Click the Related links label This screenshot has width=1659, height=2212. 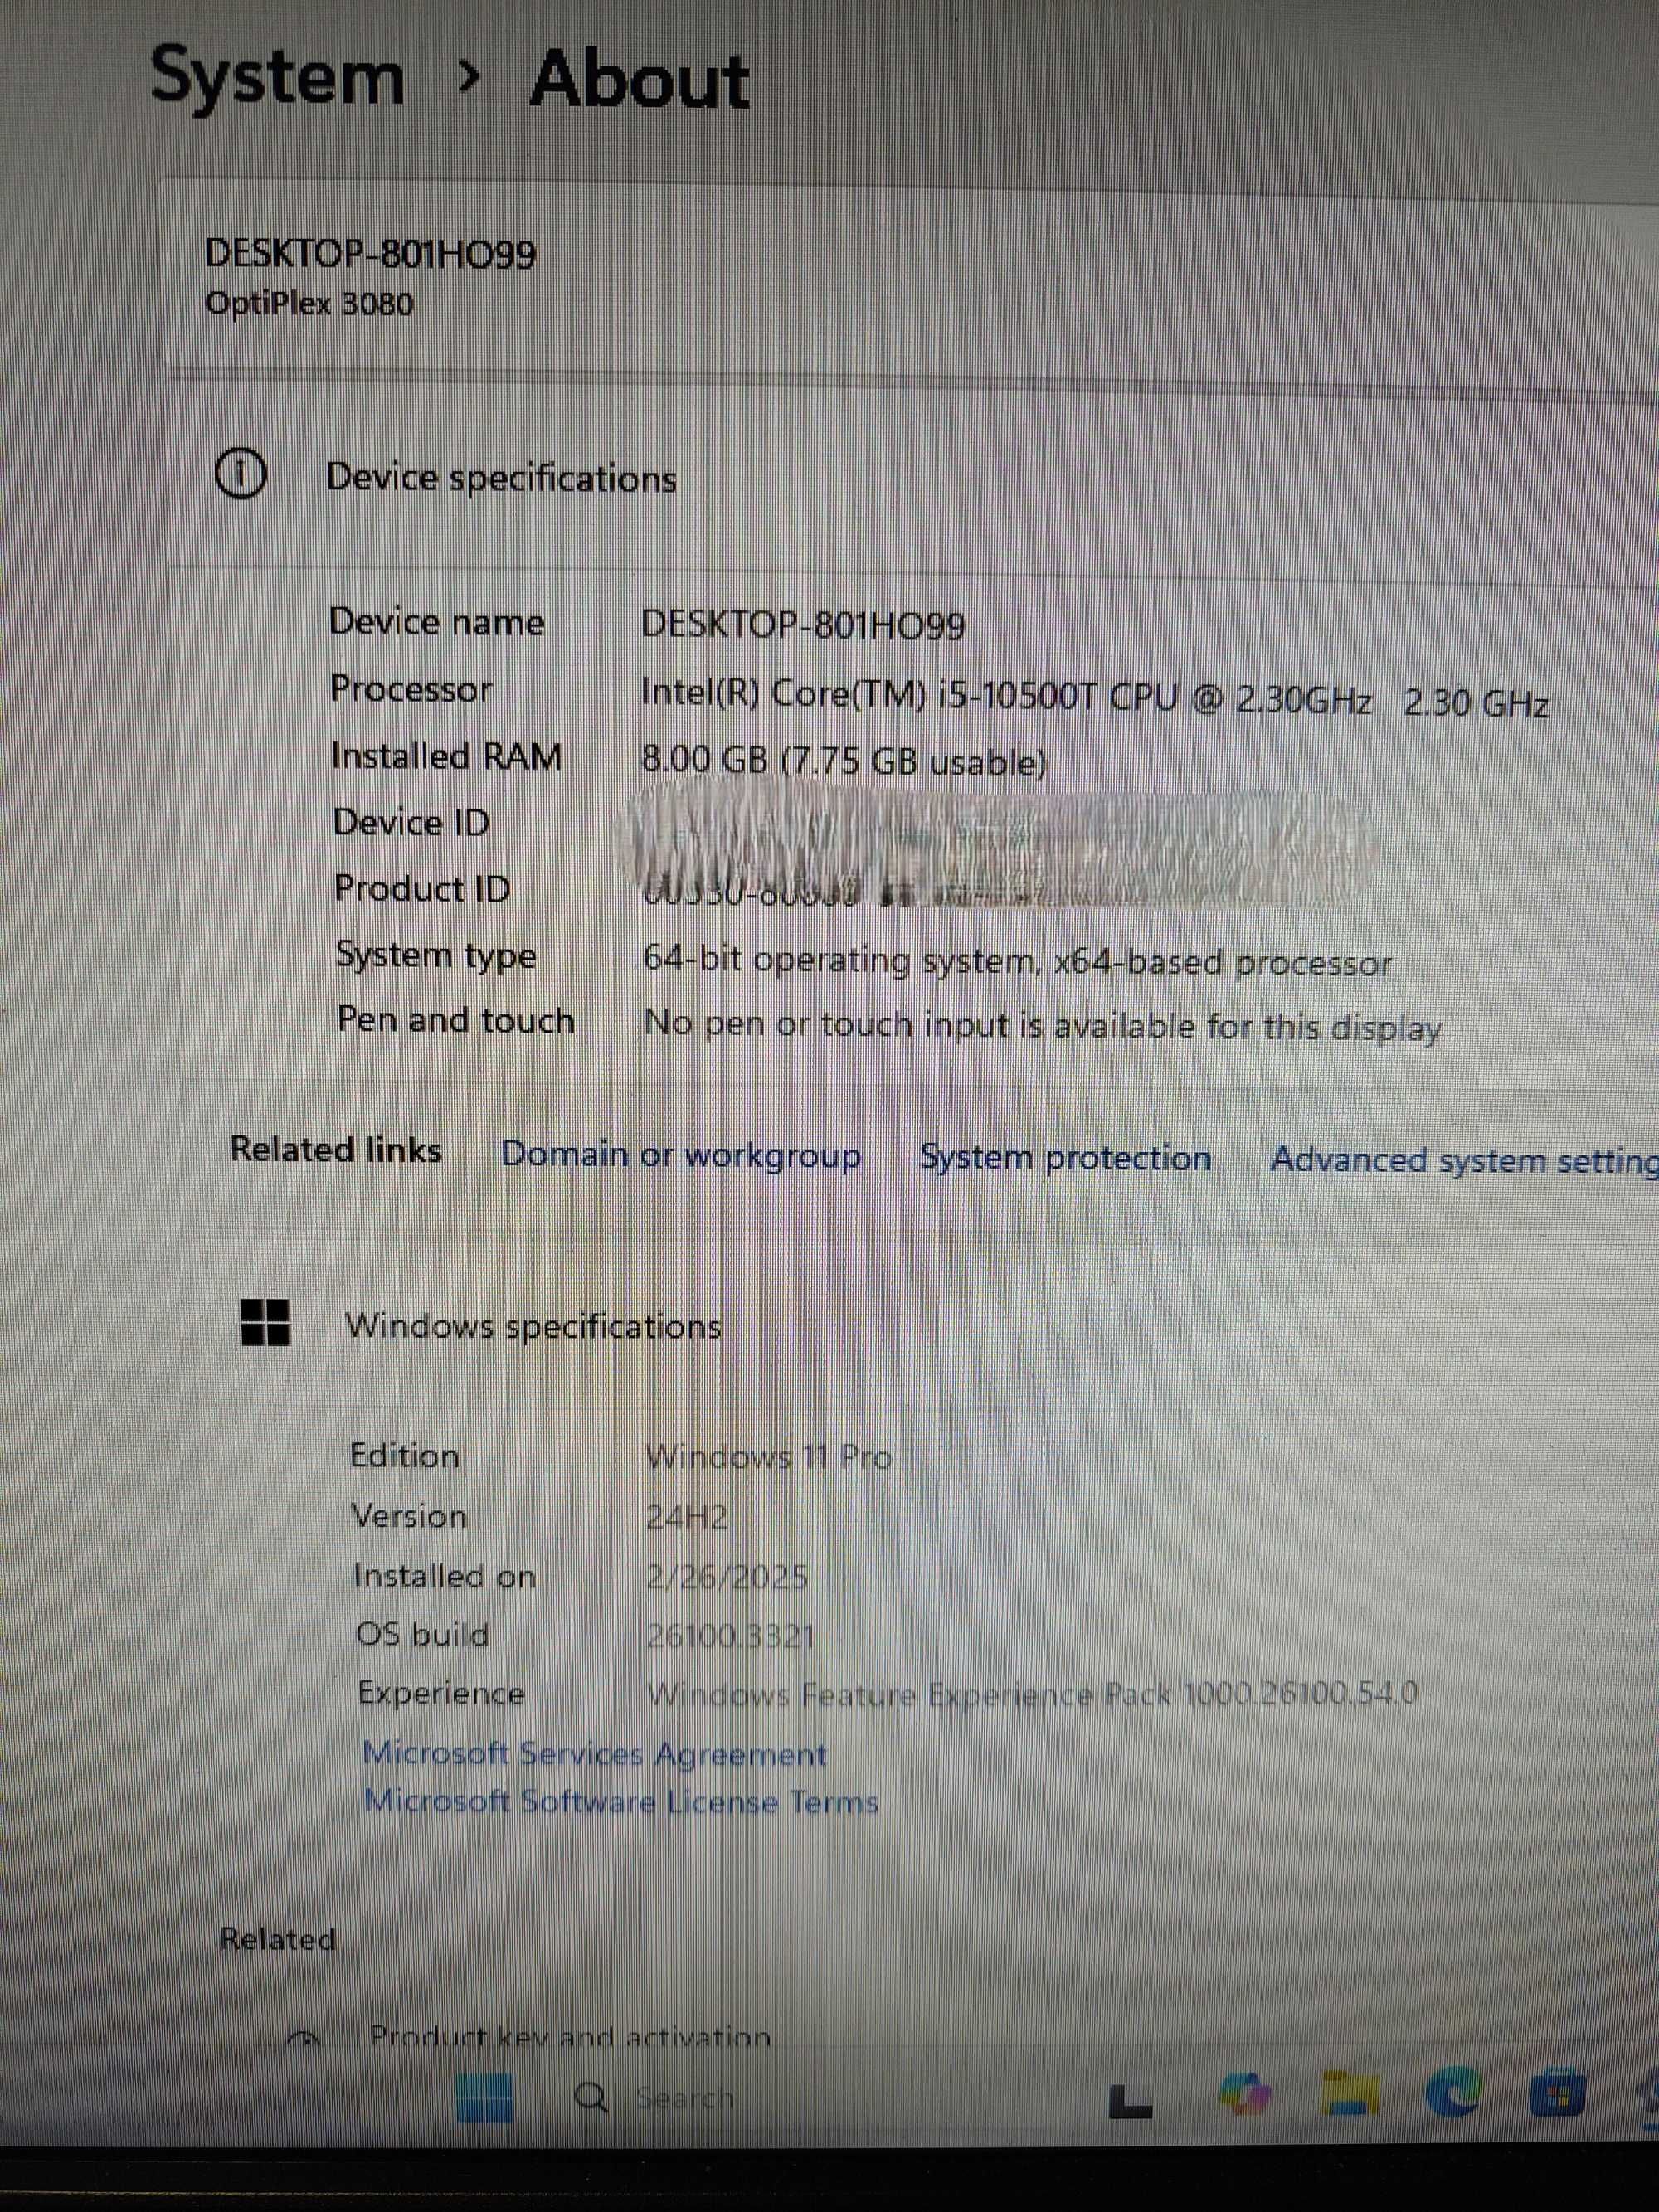click(x=336, y=1150)
